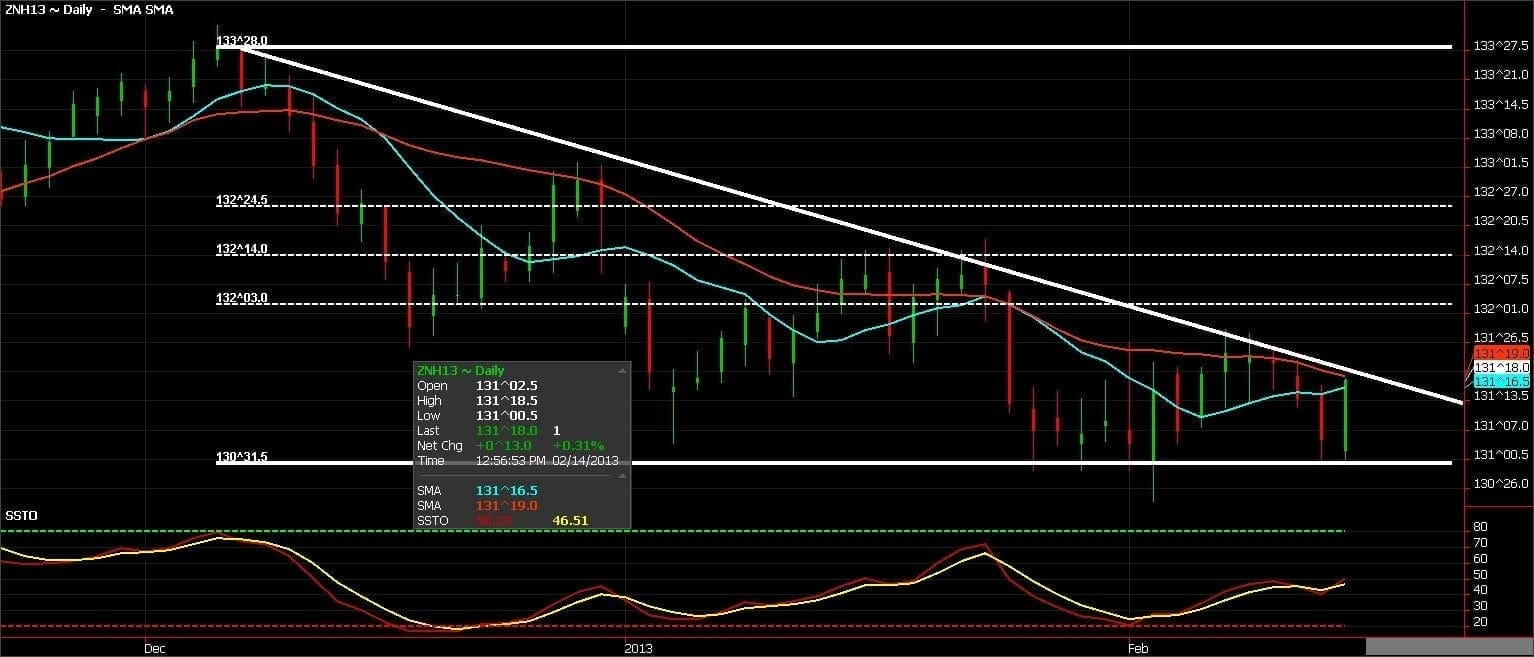This screenshot has width=1534, height=657.
Task: Click the Dec label on time axis
Action: (x=155, y=648)
